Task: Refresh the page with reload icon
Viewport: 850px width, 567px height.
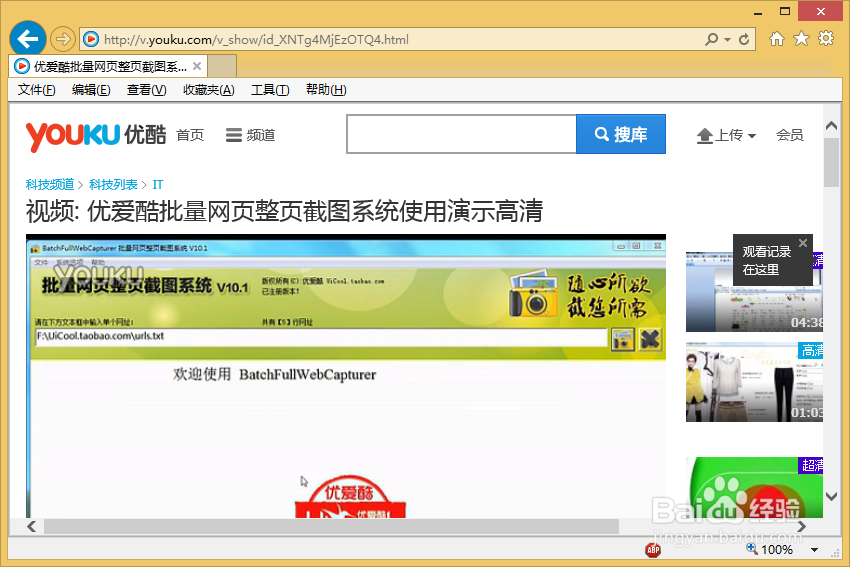Action: (x=744, y=39)
